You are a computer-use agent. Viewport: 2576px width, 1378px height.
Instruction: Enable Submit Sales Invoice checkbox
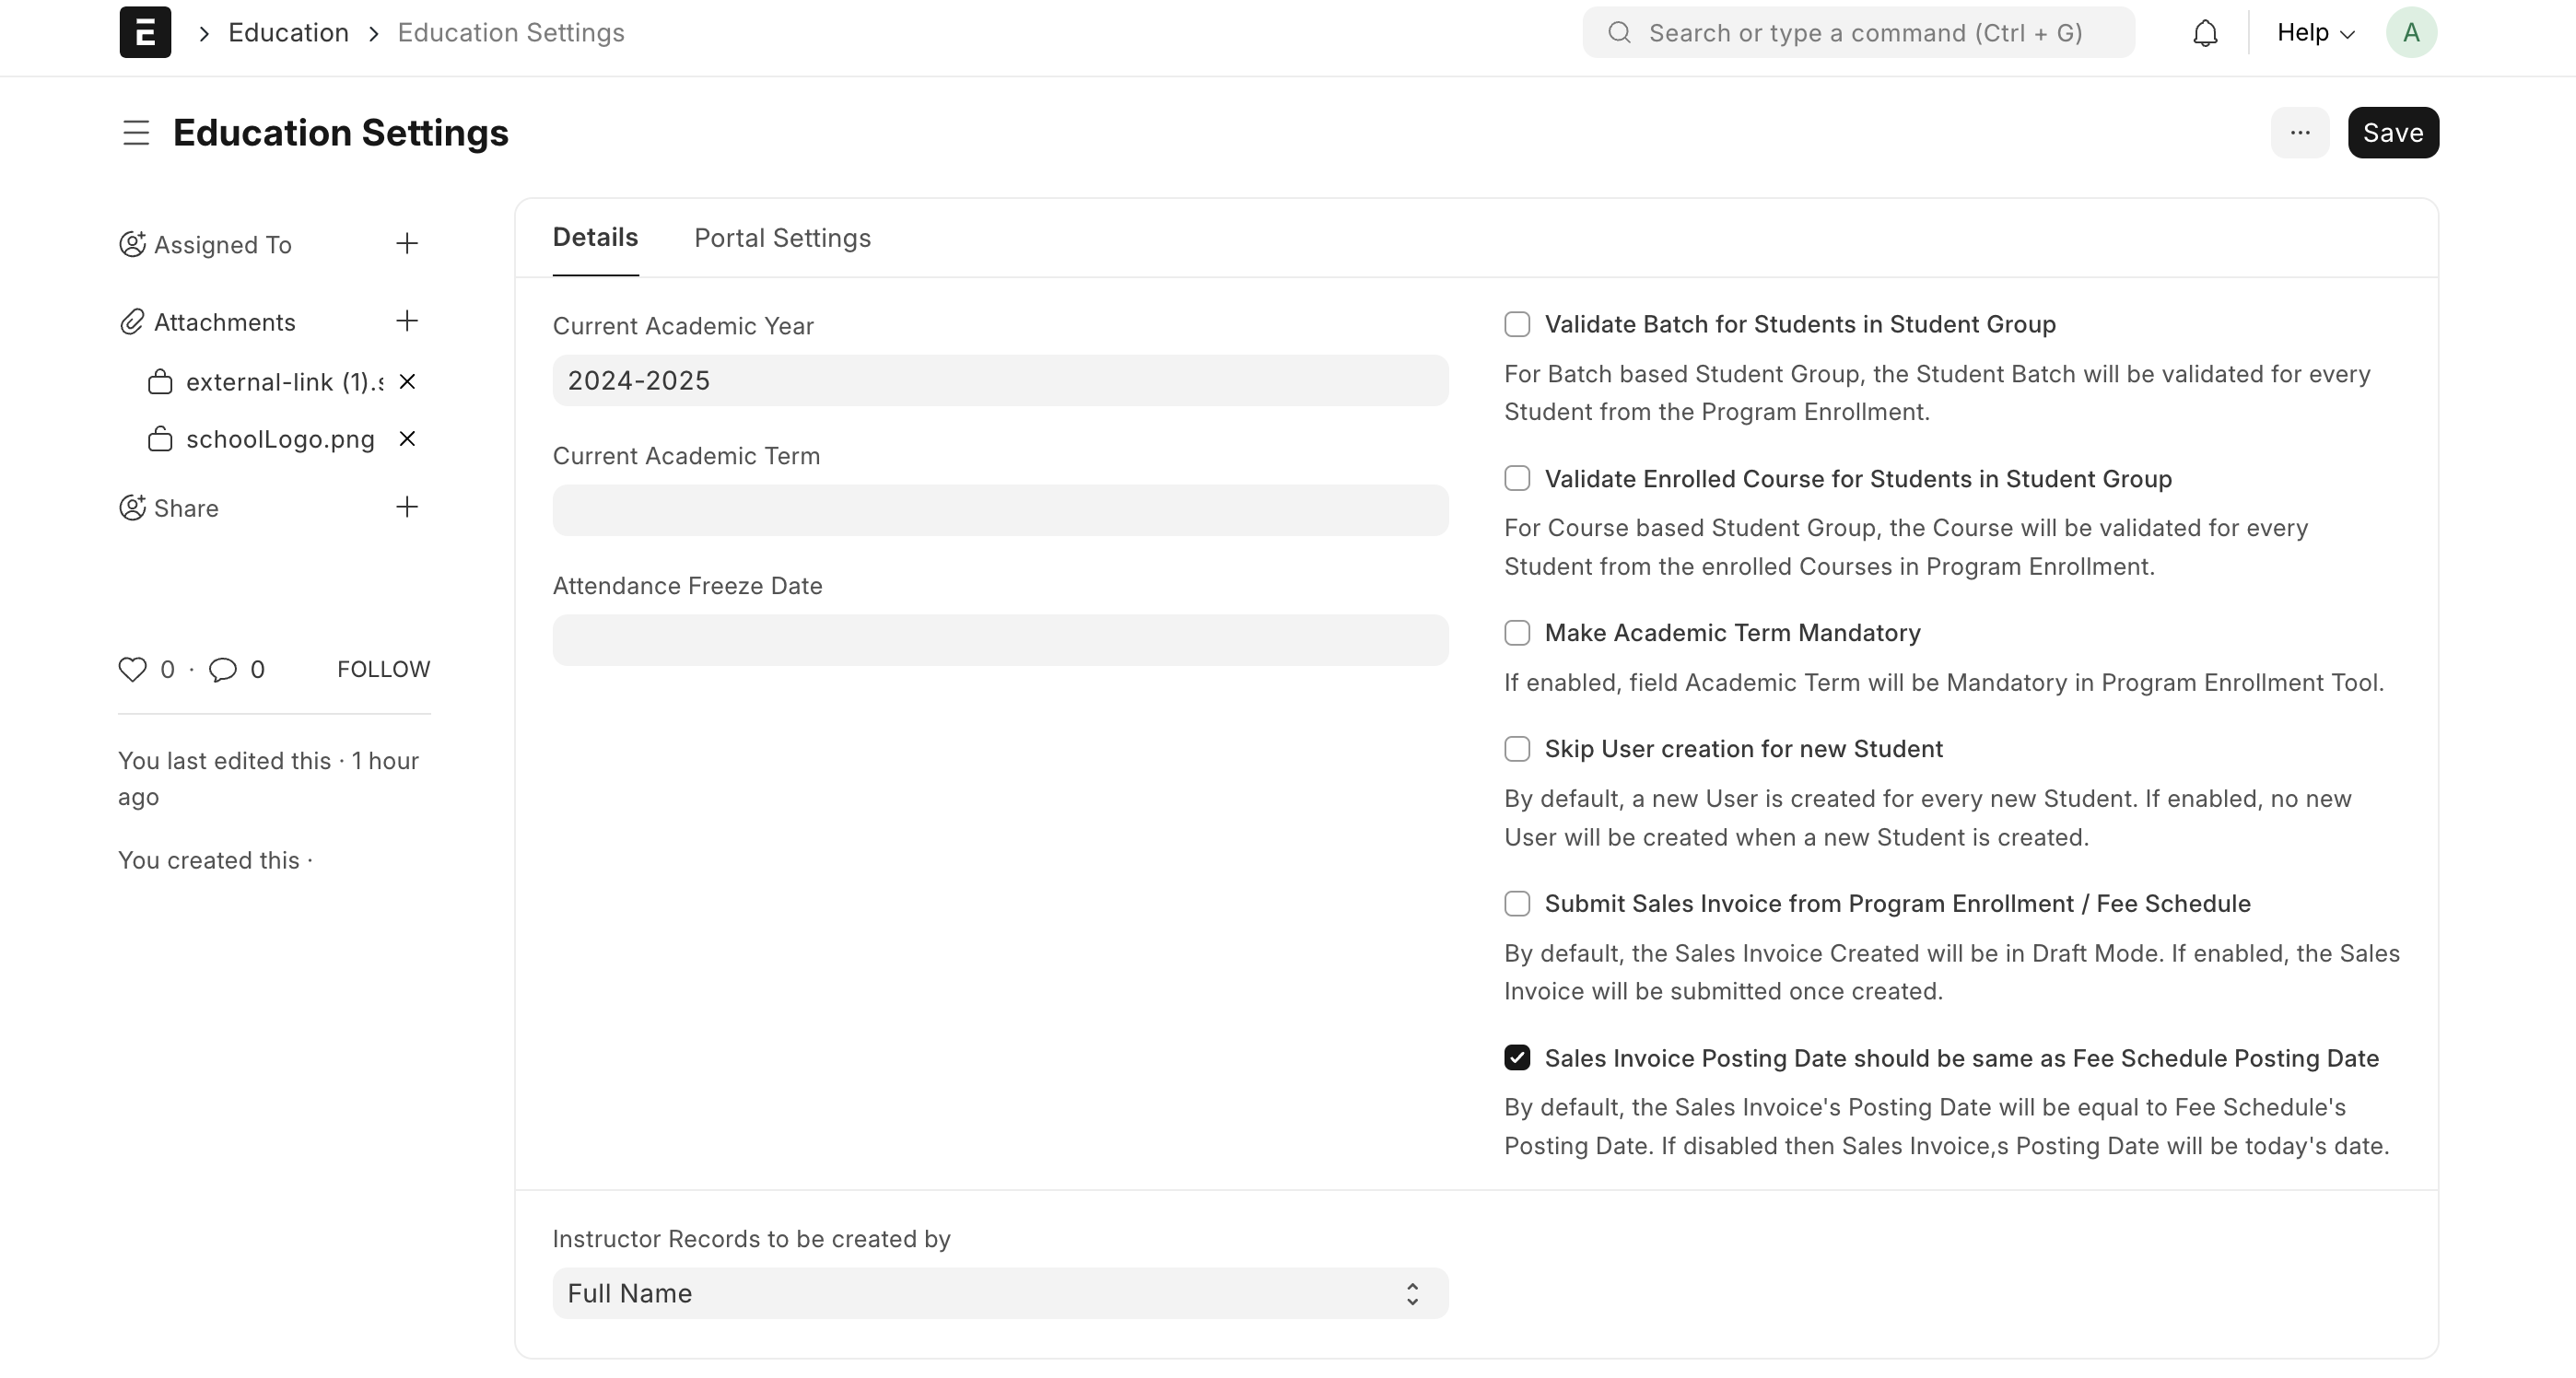(x=1517, y=904)
